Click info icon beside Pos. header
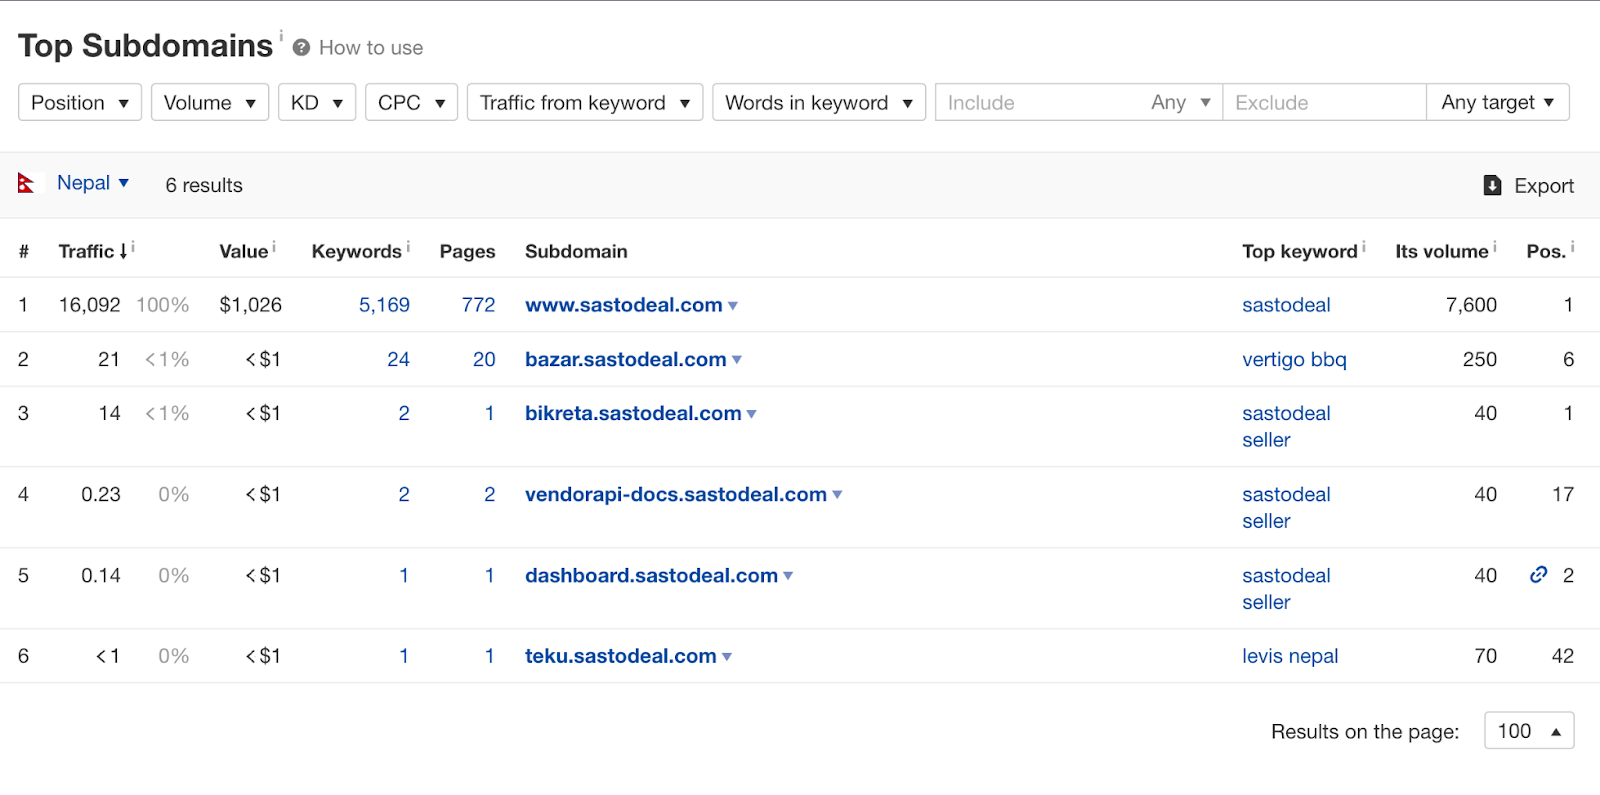 pos(1573,246)
